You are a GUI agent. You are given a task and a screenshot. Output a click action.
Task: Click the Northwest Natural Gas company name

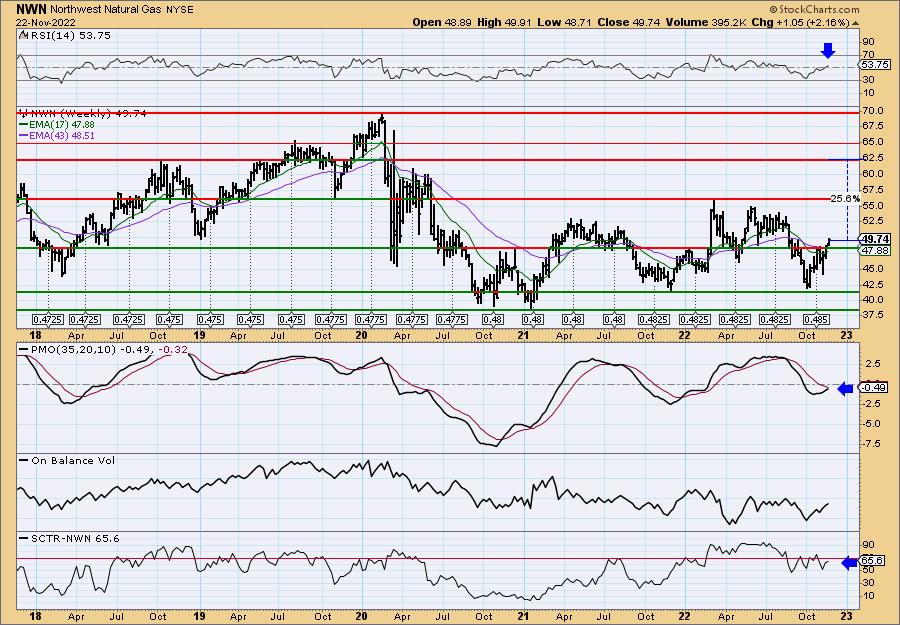coord(108,10)
